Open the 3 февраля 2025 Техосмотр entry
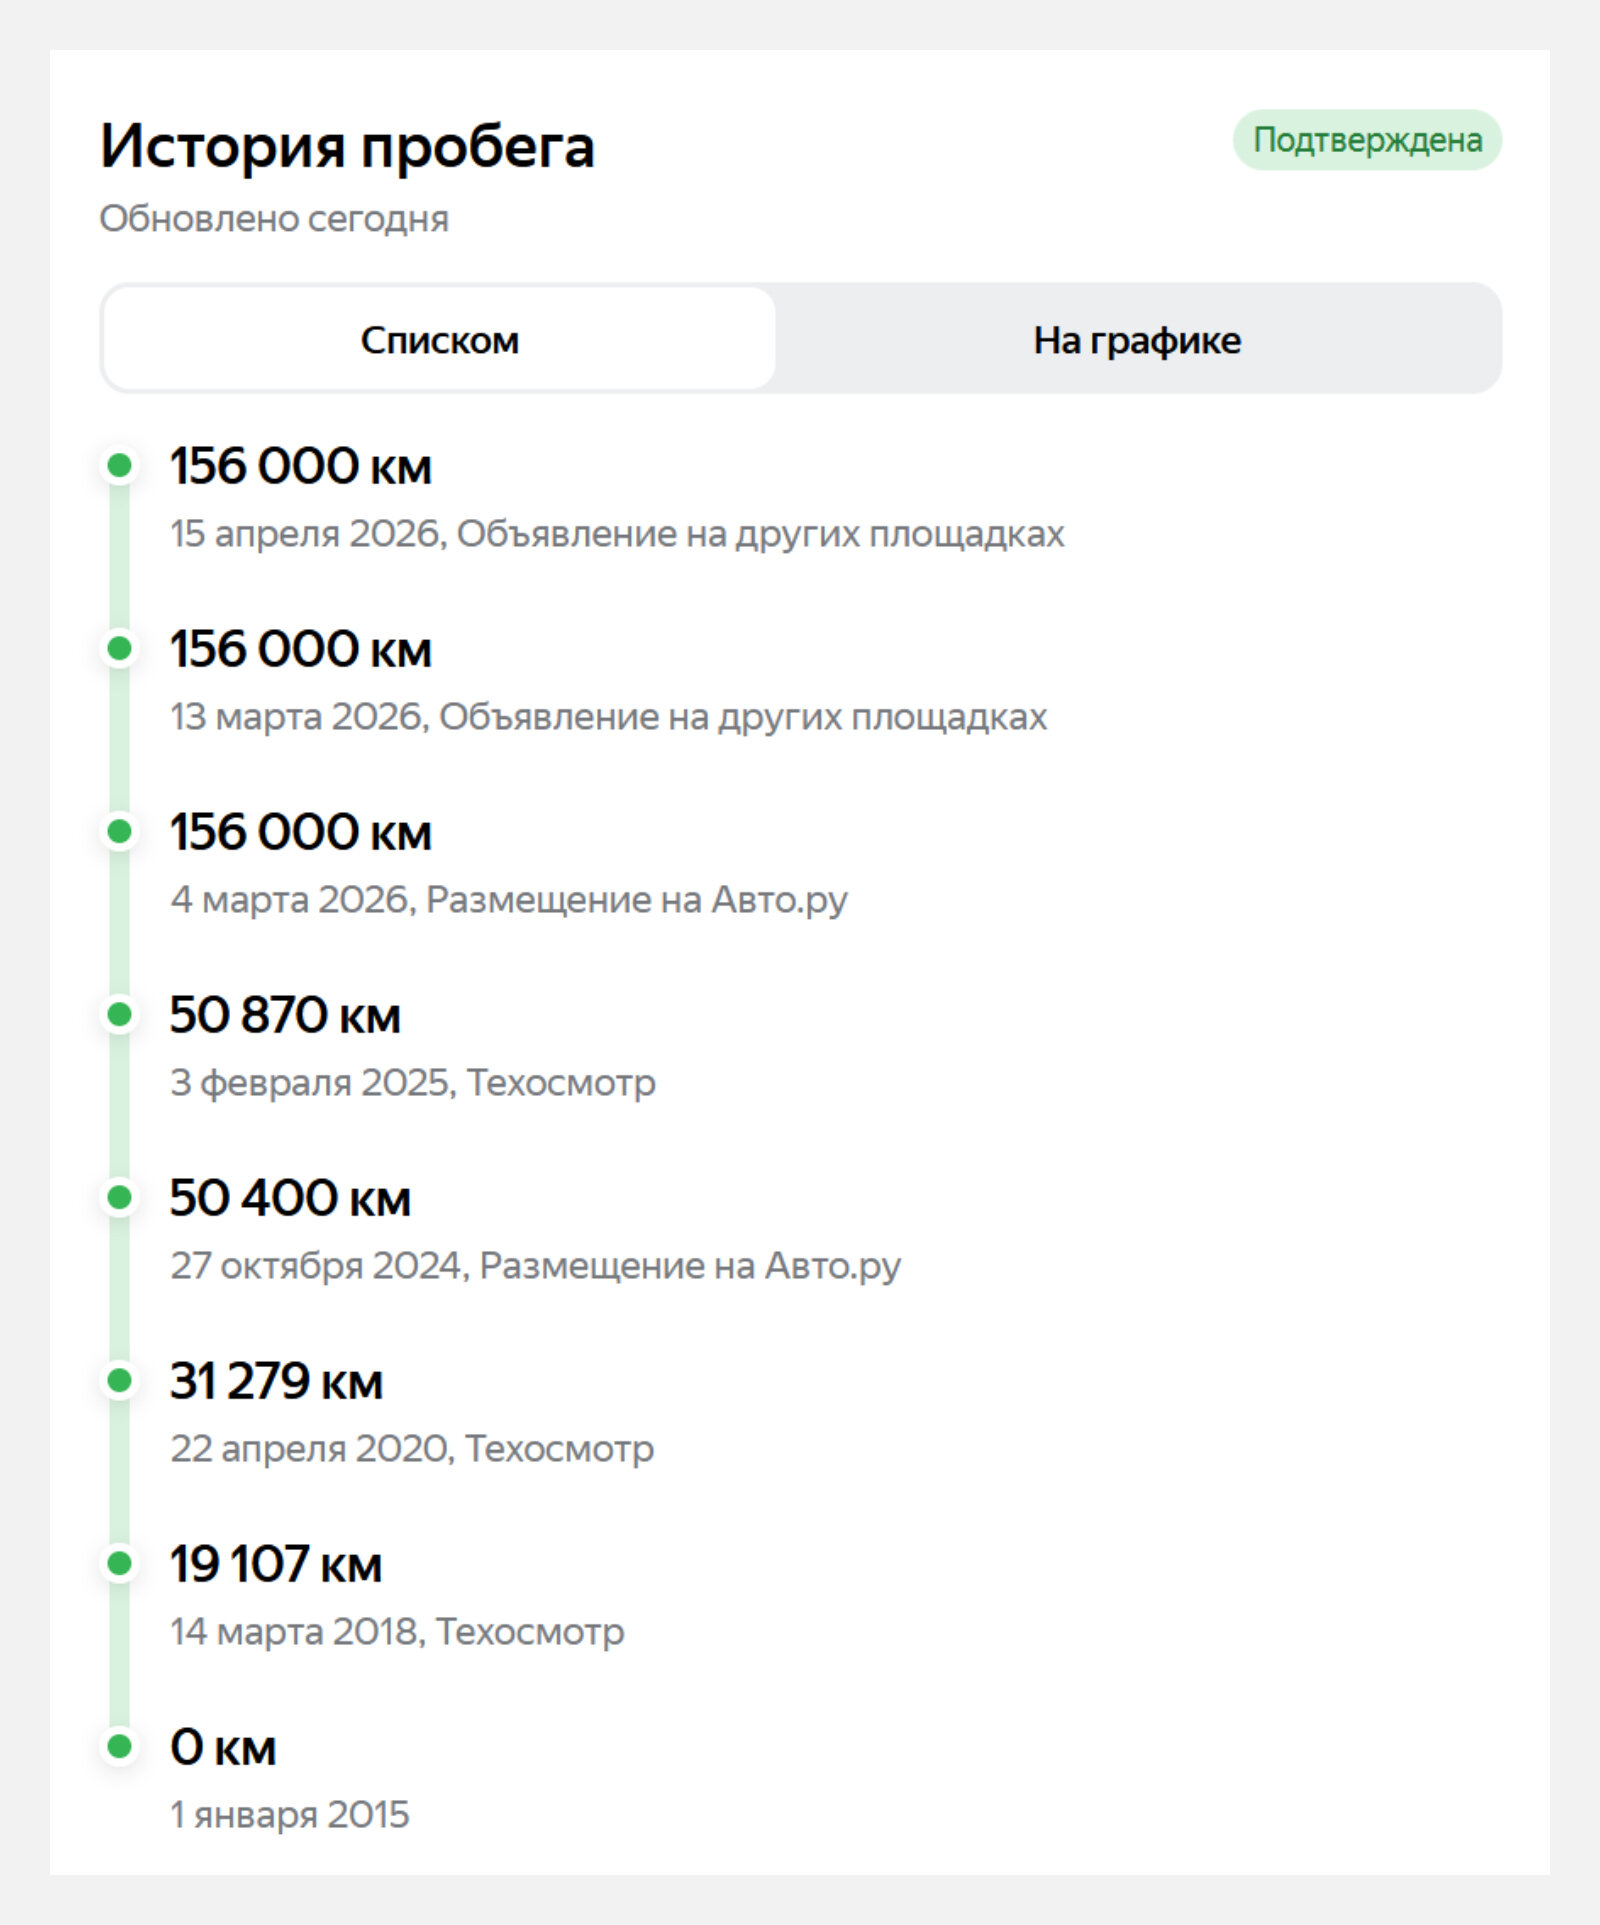The height and width of the screenshot is (1925, 1600). point(413,1082)
